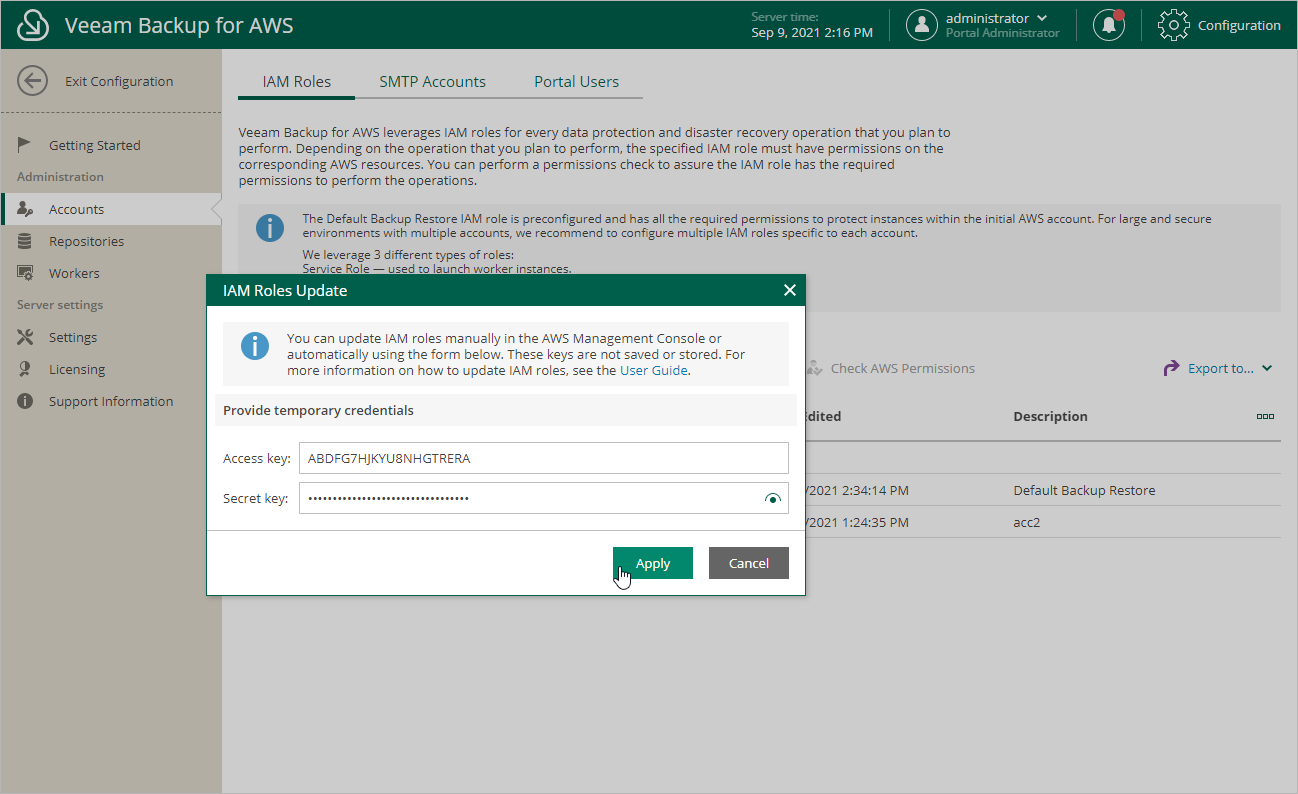Click the Configuration gear icon
The height and width of the screenshot is (794, 1298).
(x=1172, y=25)
